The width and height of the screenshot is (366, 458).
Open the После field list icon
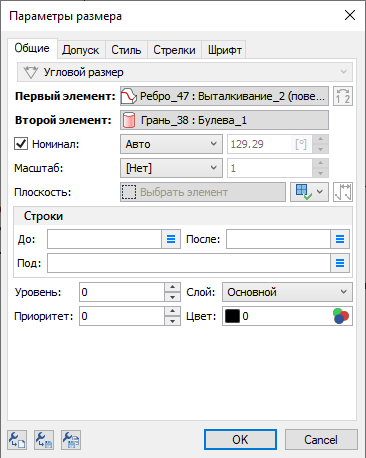(x=340, y=239)
